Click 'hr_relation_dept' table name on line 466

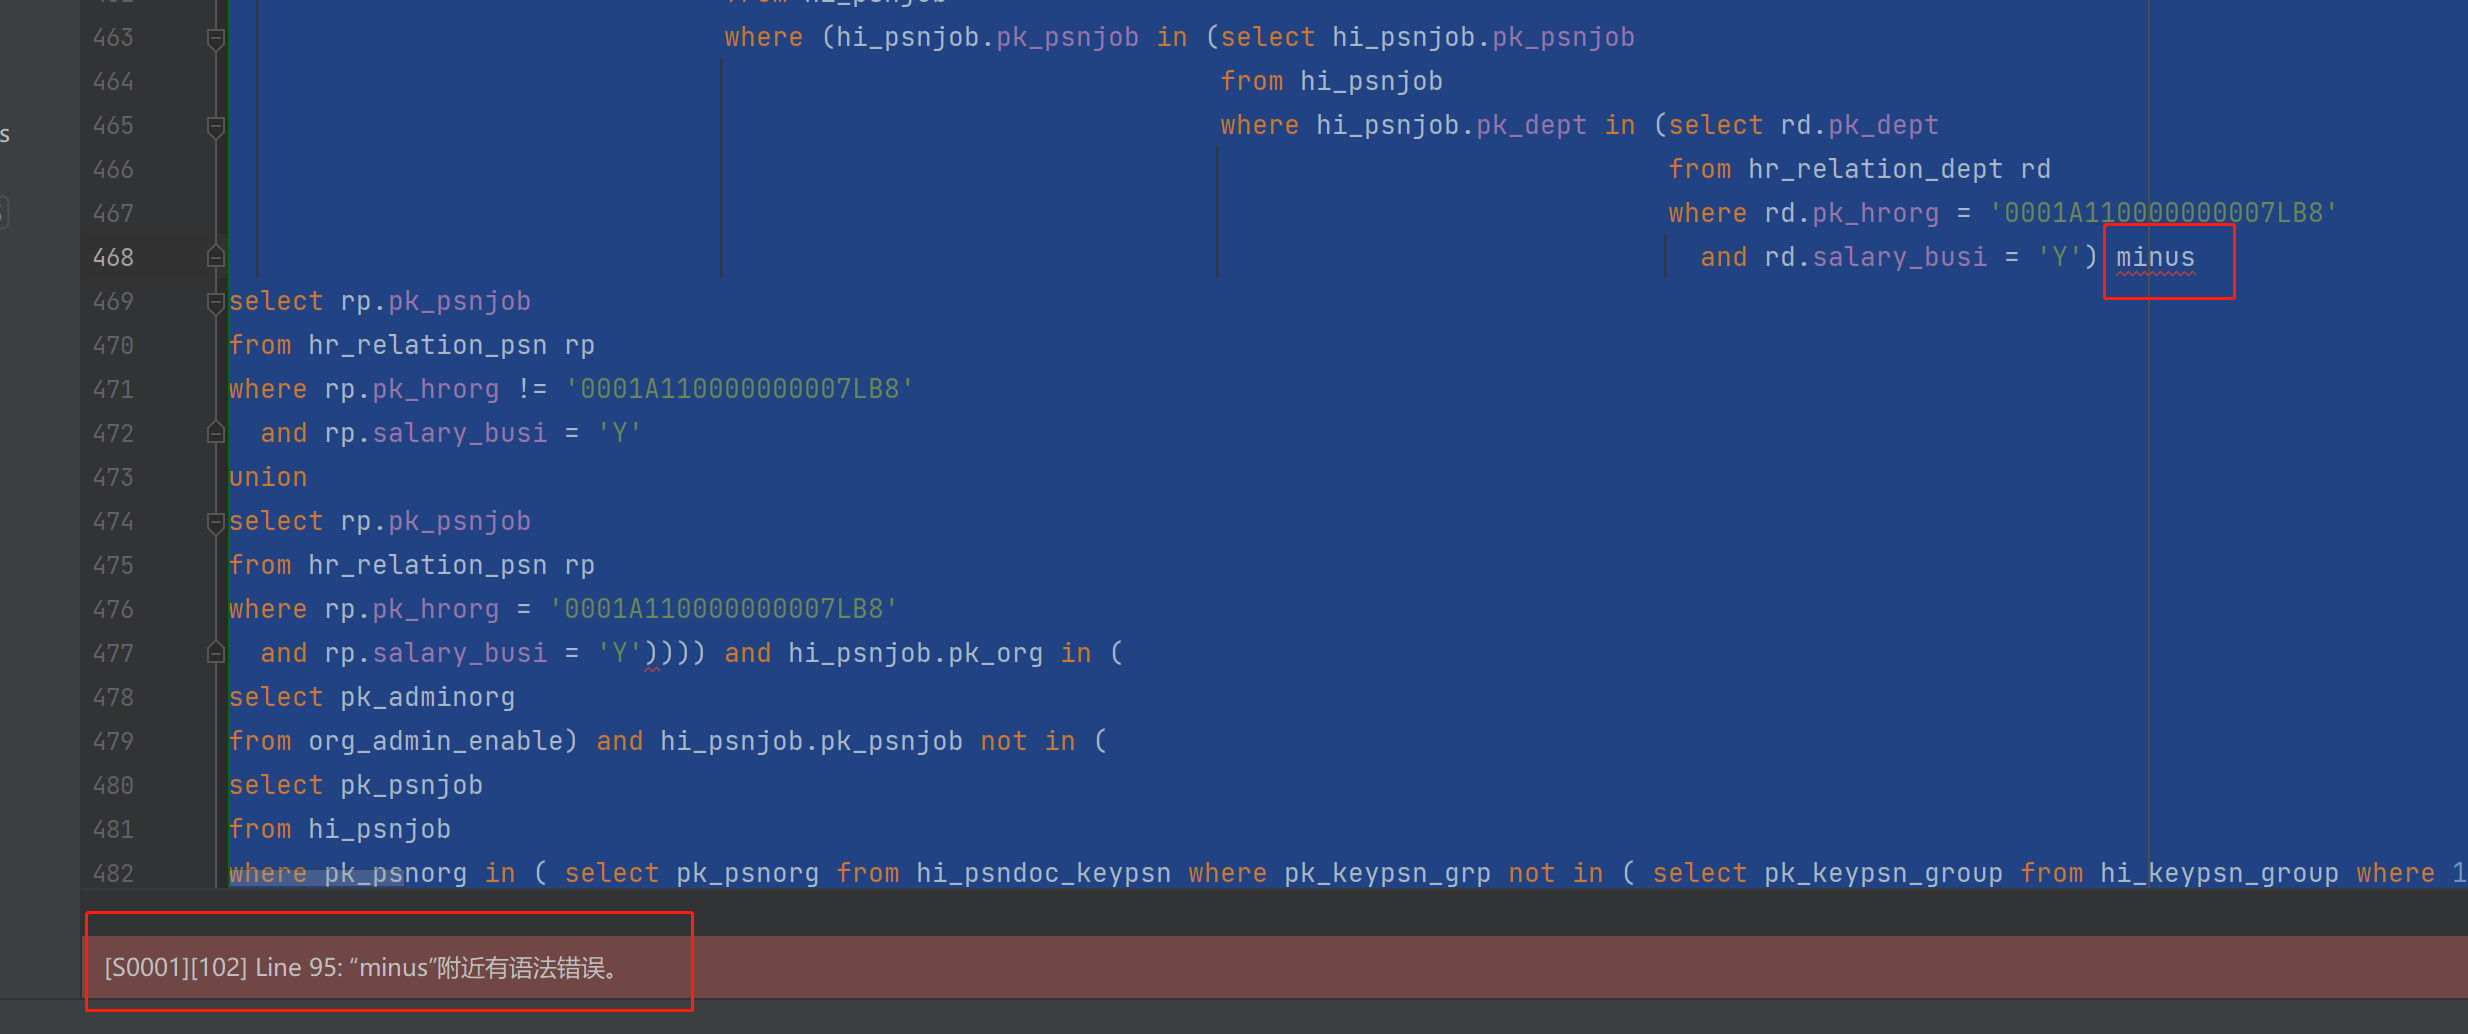pyautogui.click(x=1875, y=169)
